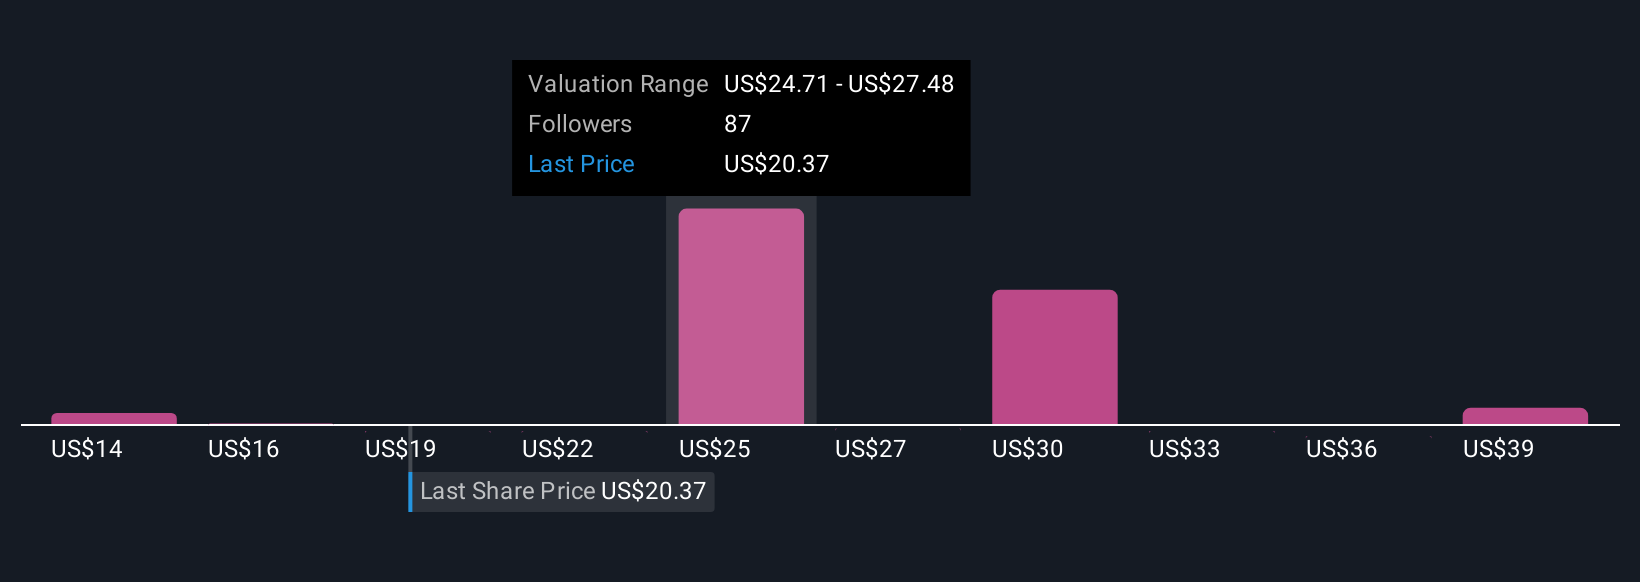Click the tall bar at US$25
The height and width of the screenshot is (582, 1640).
coord(741,316)
